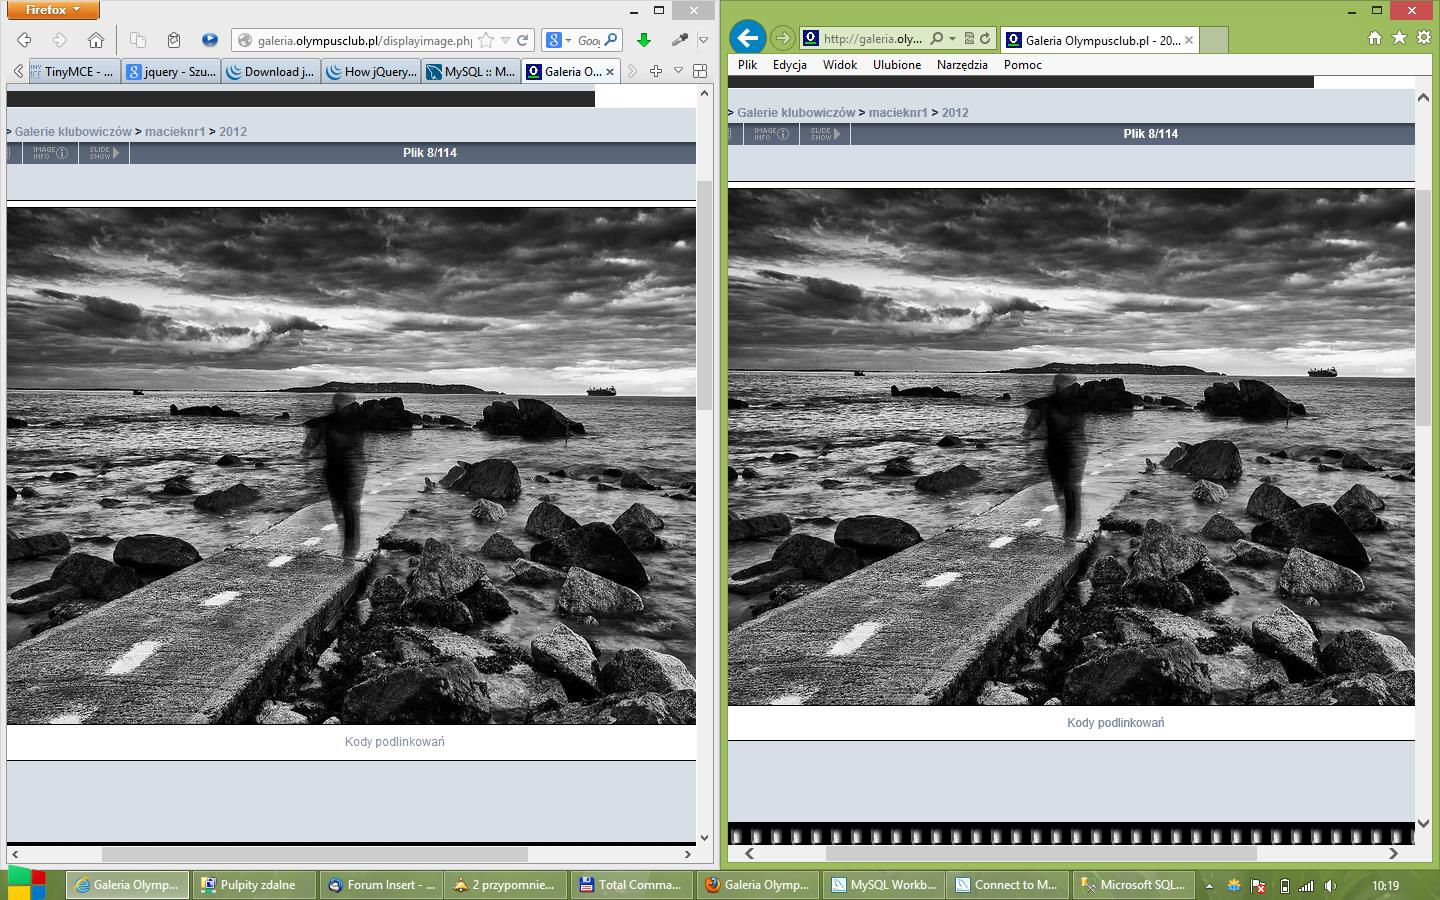
Task: Open Internet Explorer settings gear
Action: [1424, 37]
